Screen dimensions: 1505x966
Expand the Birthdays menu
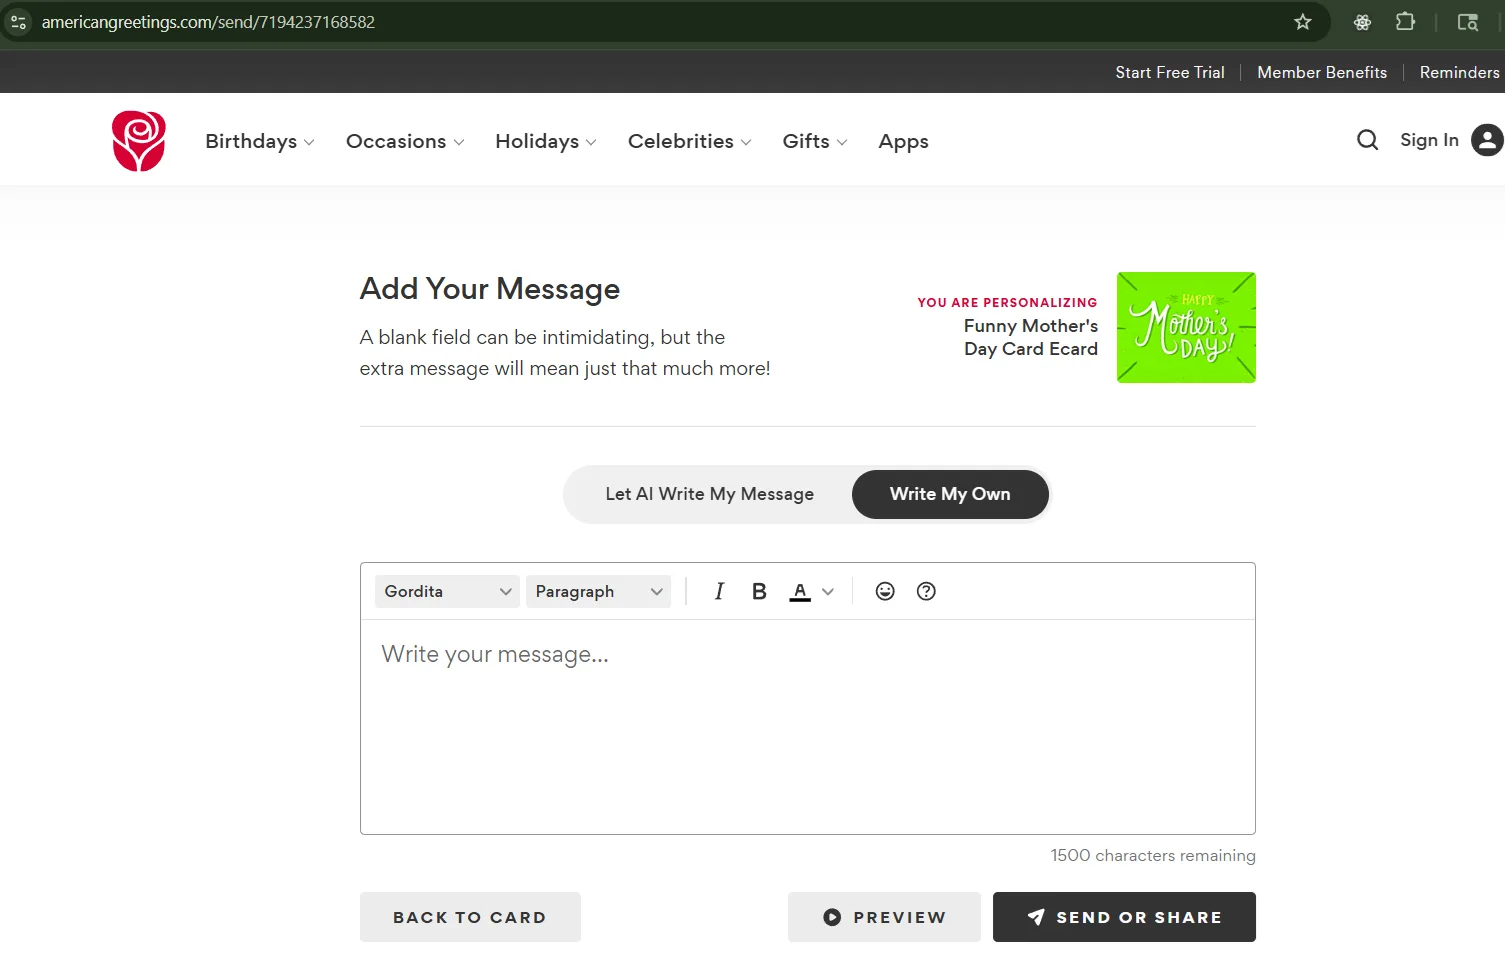click(260, 141)
